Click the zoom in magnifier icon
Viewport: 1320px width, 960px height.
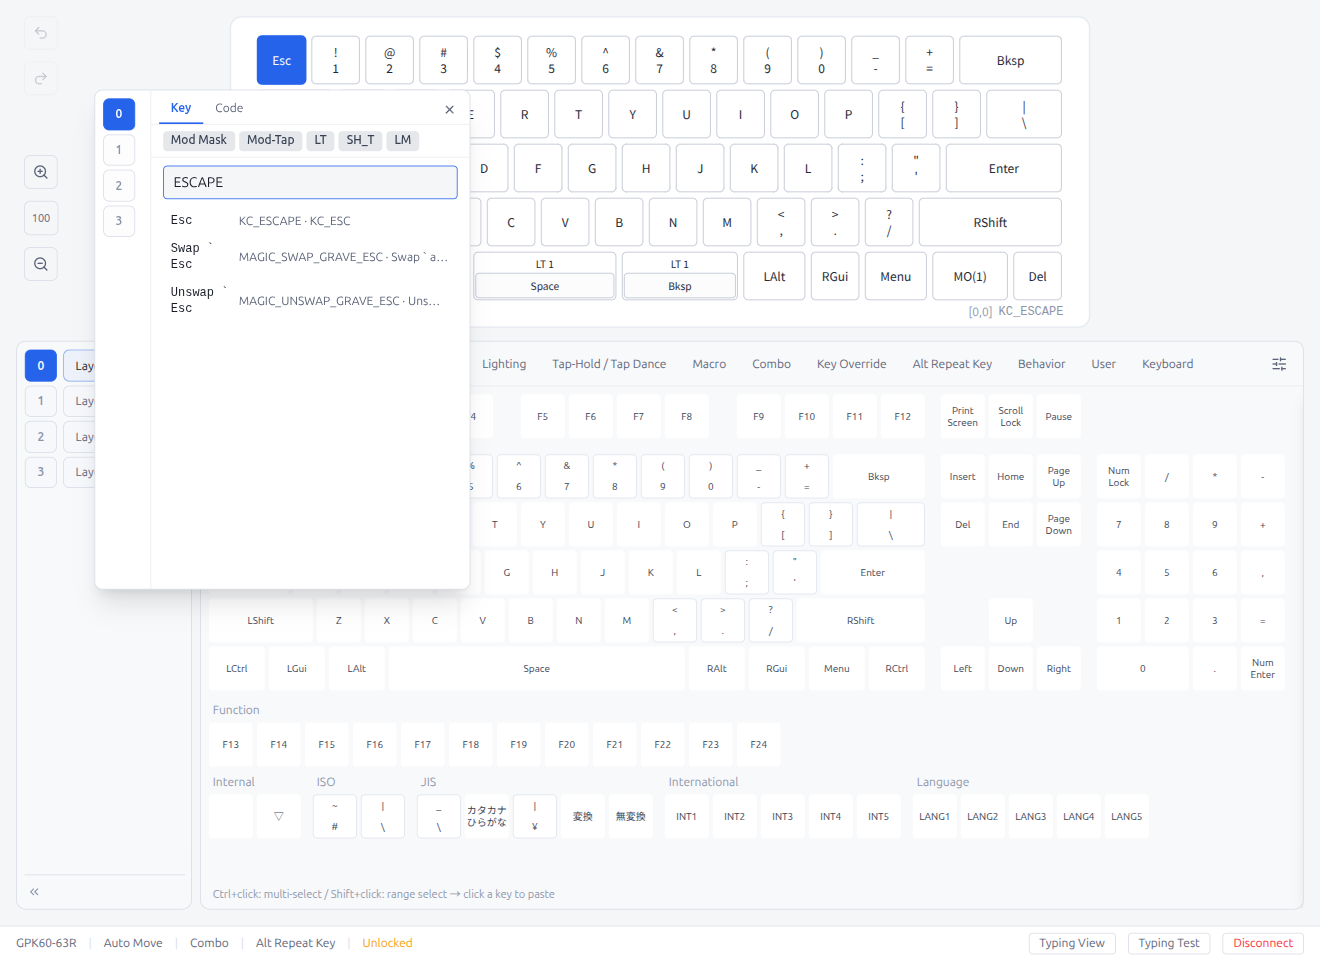pos(41,172)
